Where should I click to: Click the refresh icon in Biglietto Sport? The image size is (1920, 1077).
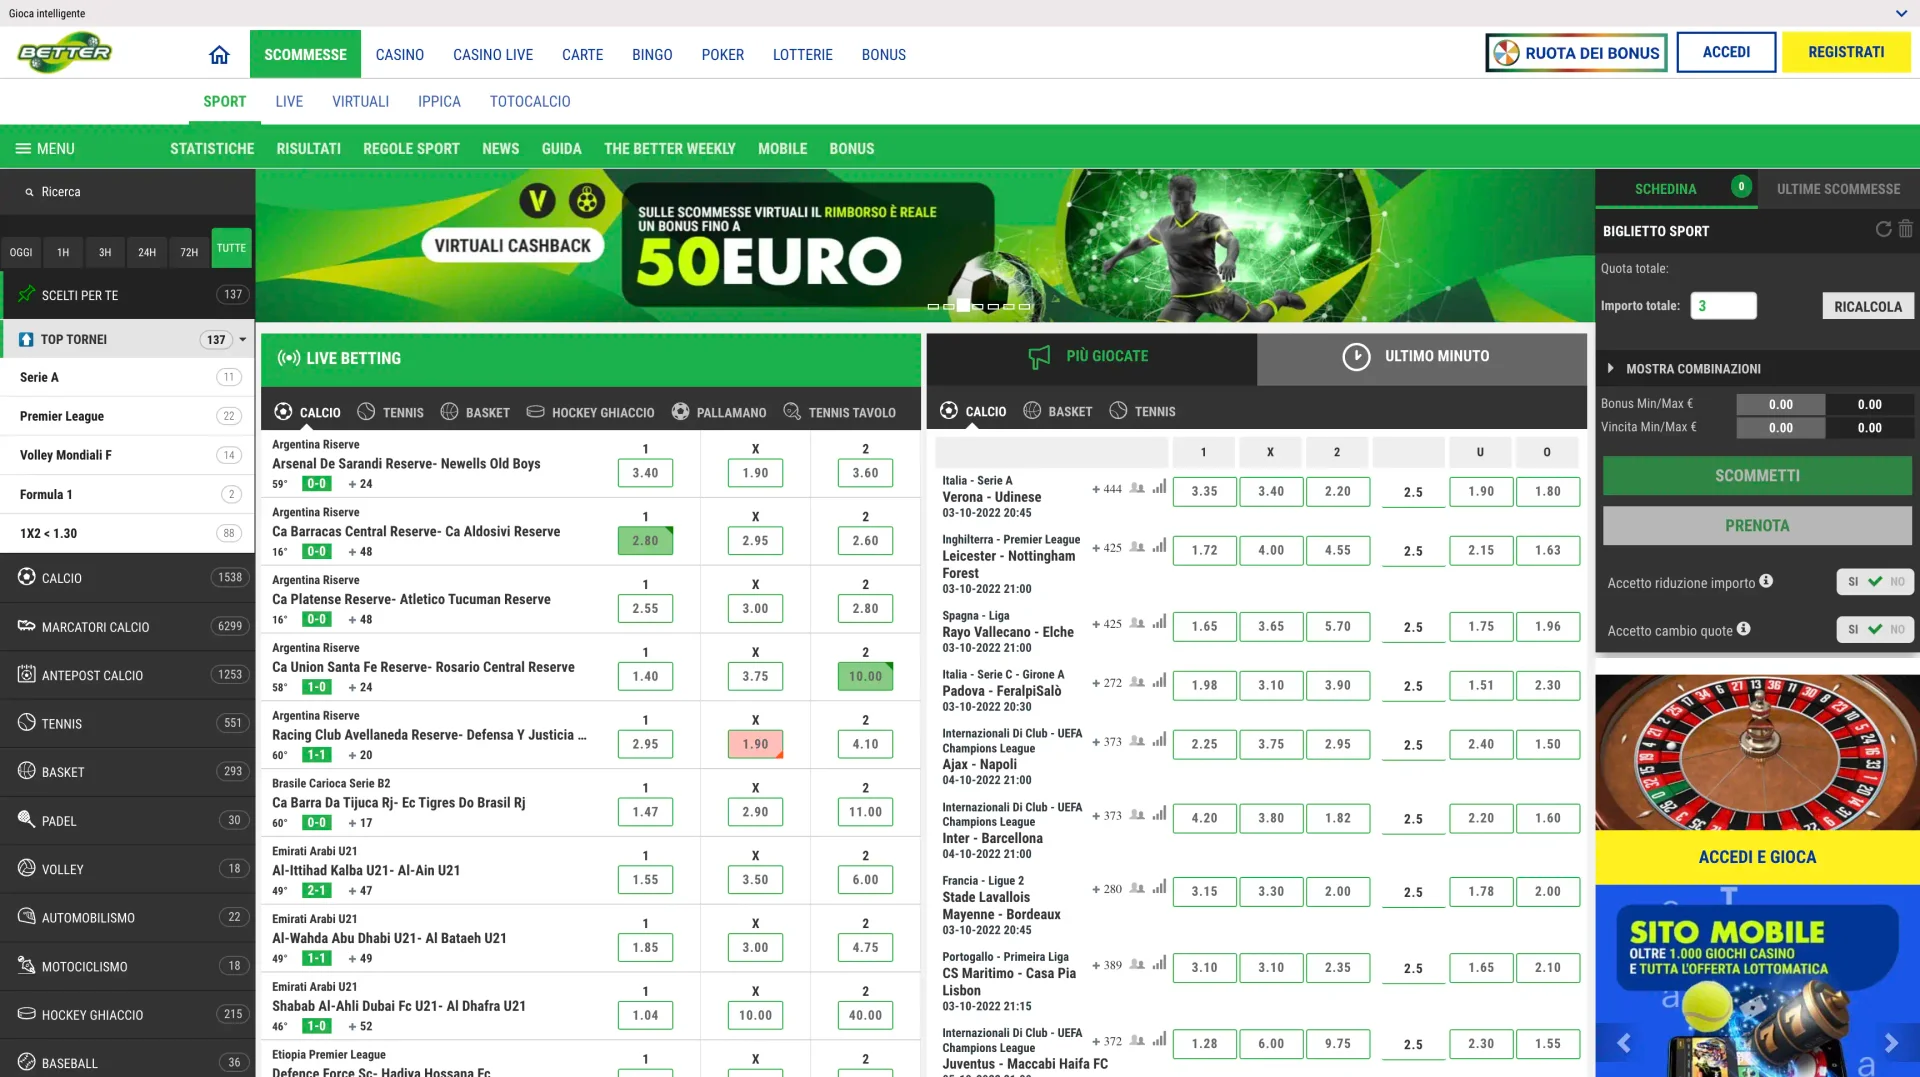coord(1883,229)
